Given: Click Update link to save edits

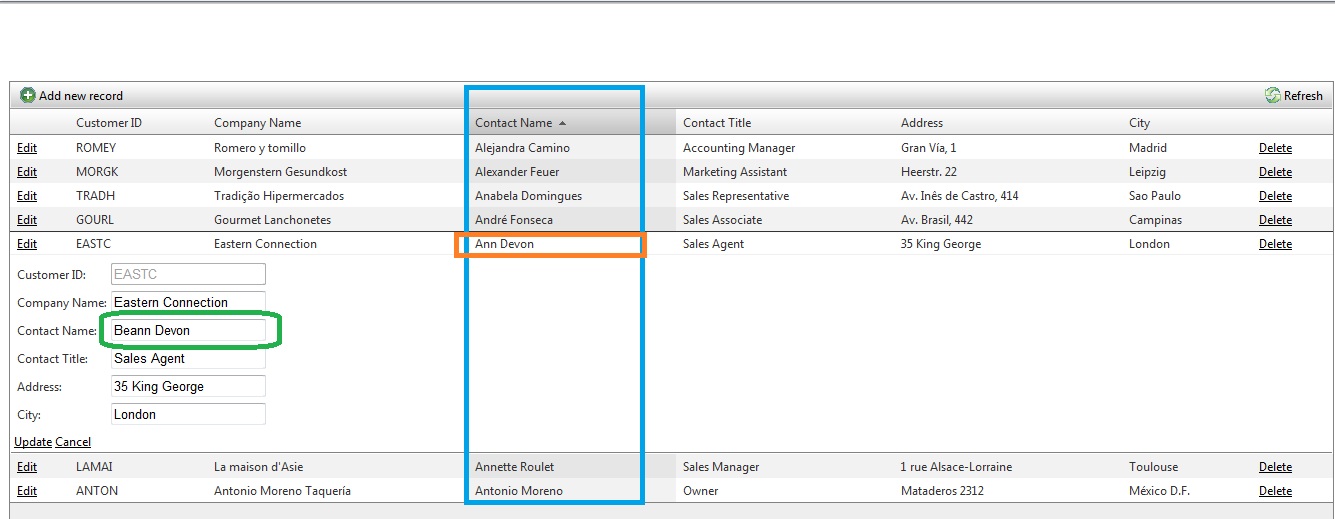Looking at the screenshot, I should [33, 442].
